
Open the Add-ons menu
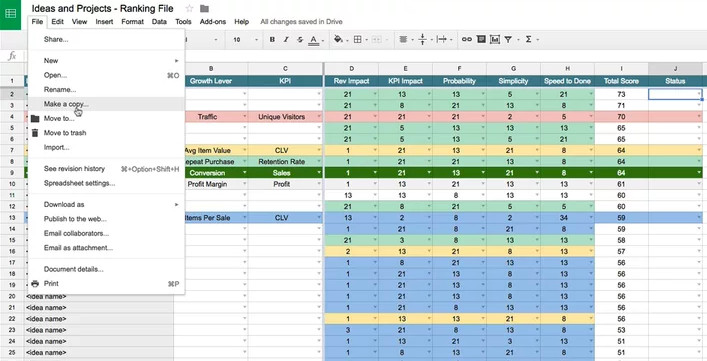coord(213,22)
